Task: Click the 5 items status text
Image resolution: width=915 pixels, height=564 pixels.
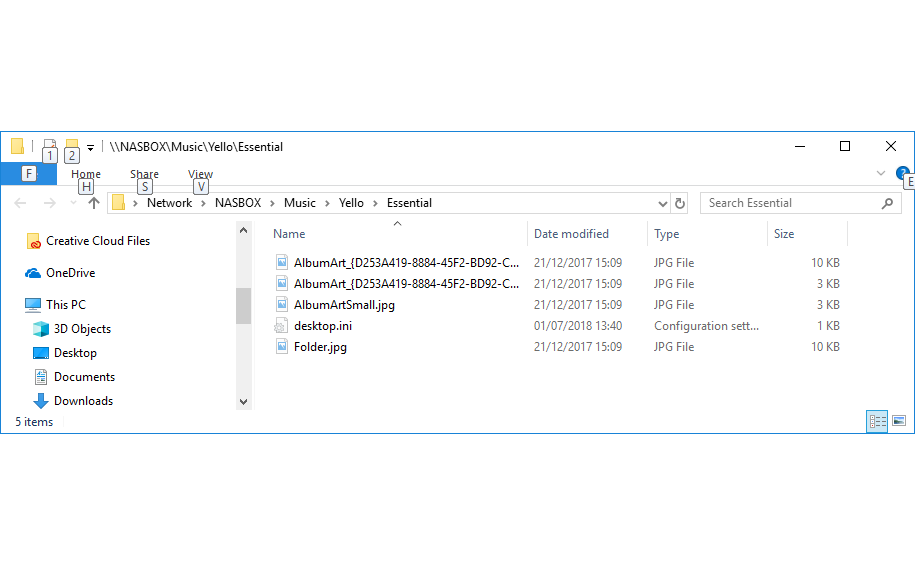Action: (34, 422)
